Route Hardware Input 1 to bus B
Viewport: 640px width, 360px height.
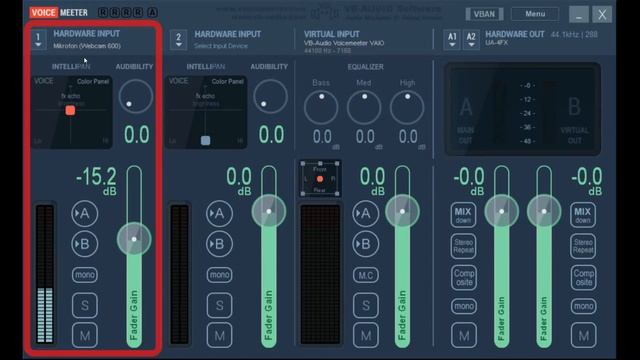pyautogui.click(x=84, y=244)
